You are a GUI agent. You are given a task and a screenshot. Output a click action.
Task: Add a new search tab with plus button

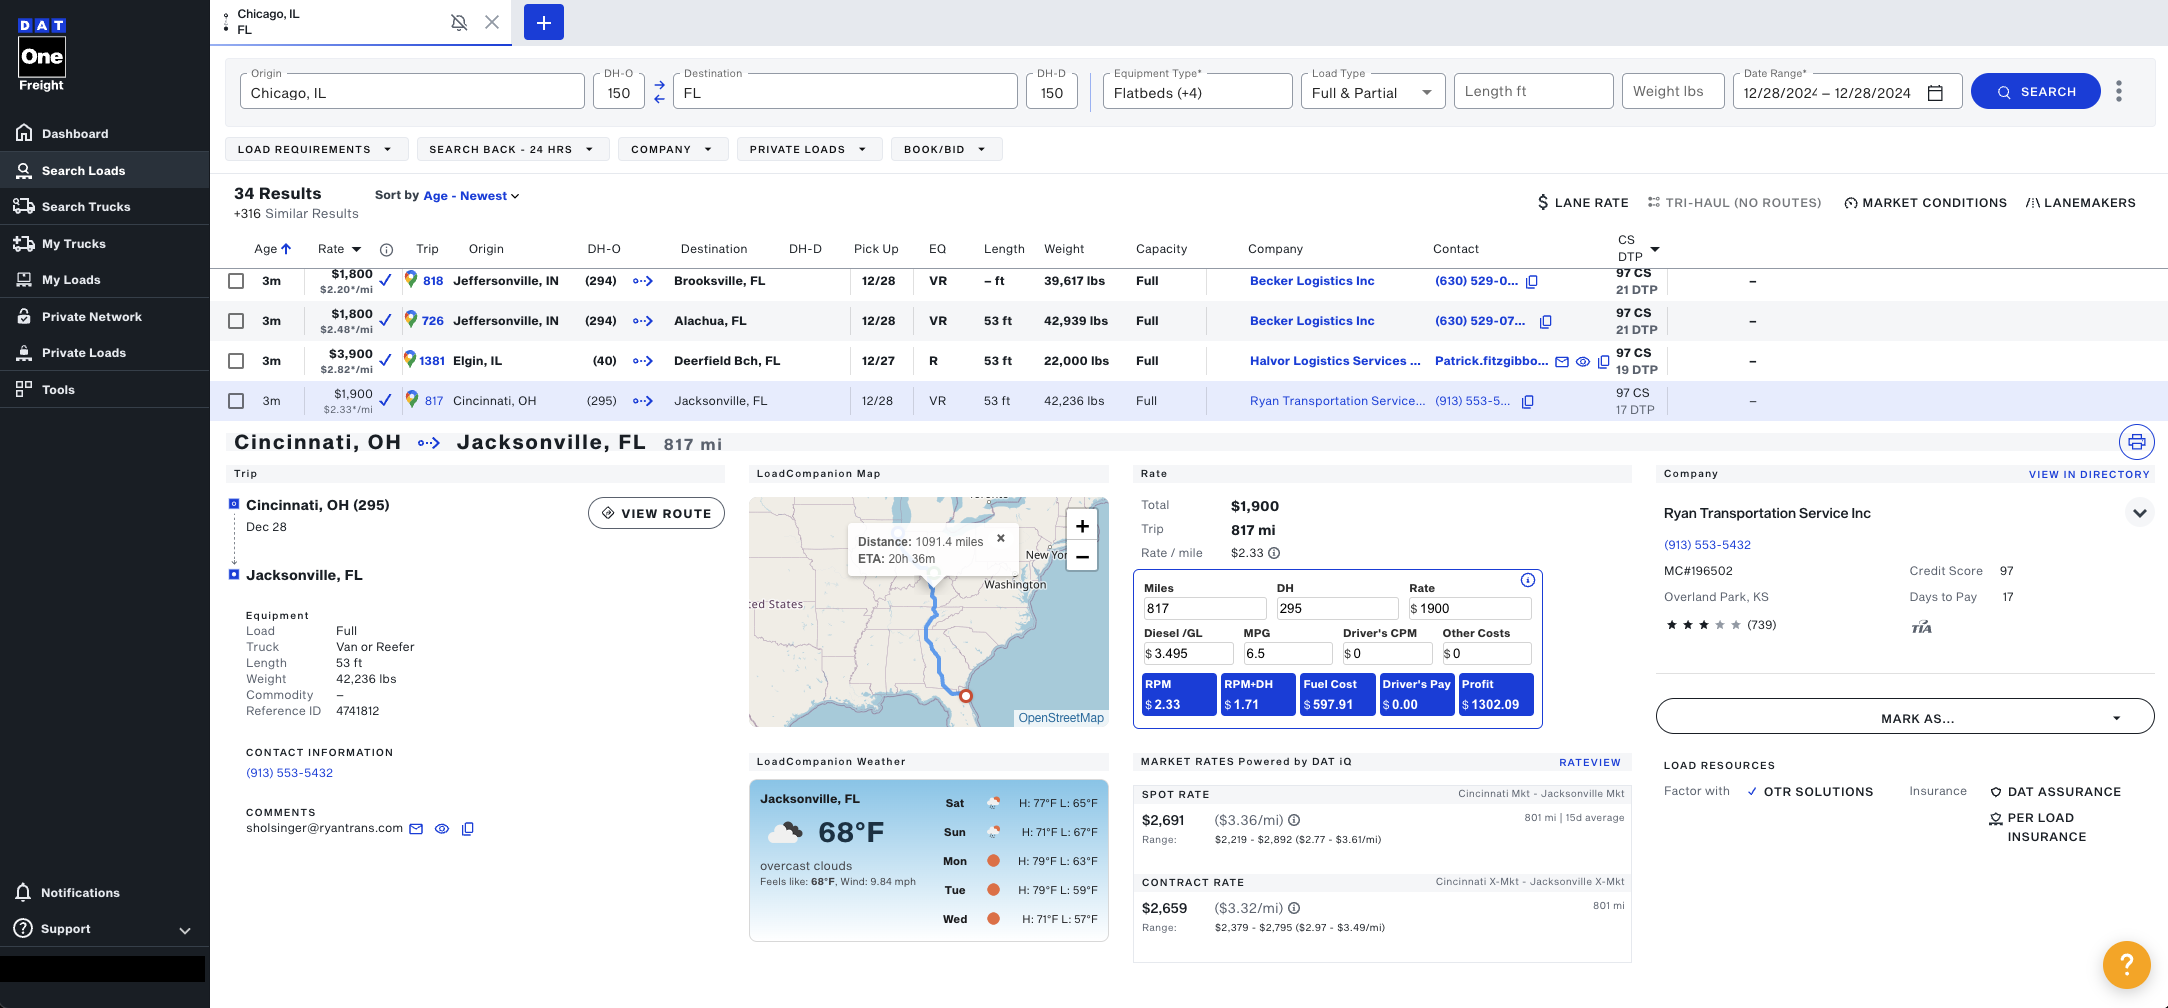click(544, 22)
